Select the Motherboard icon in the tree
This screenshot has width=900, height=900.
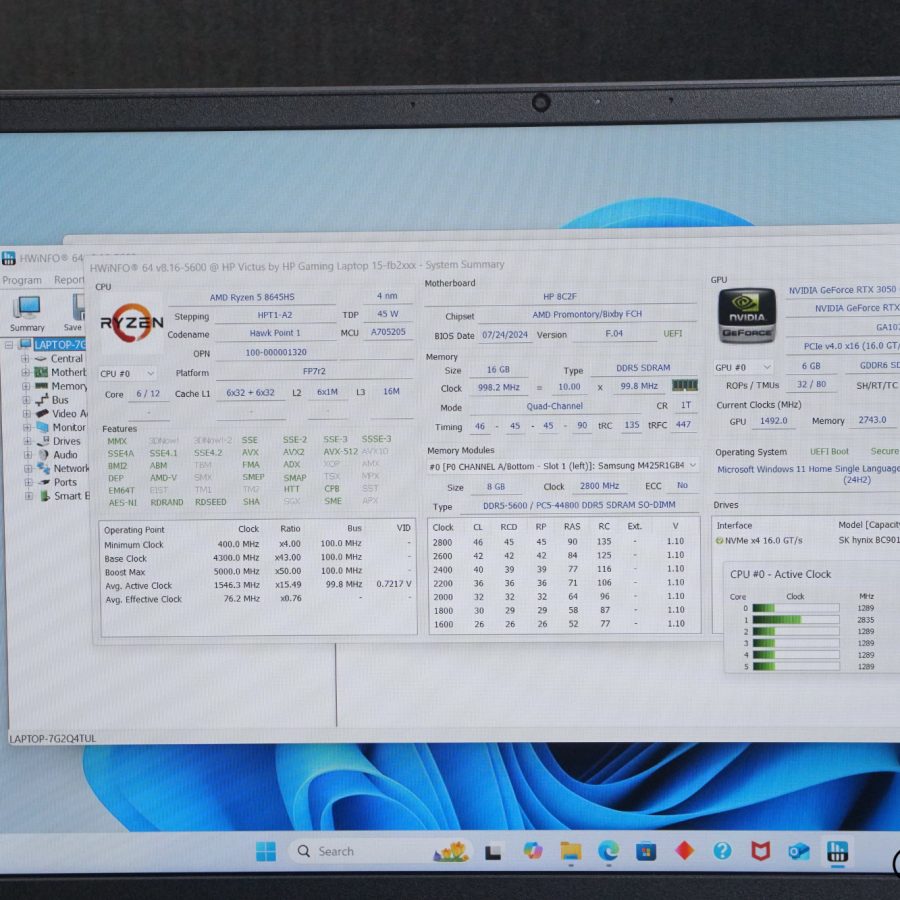(41, 372)
